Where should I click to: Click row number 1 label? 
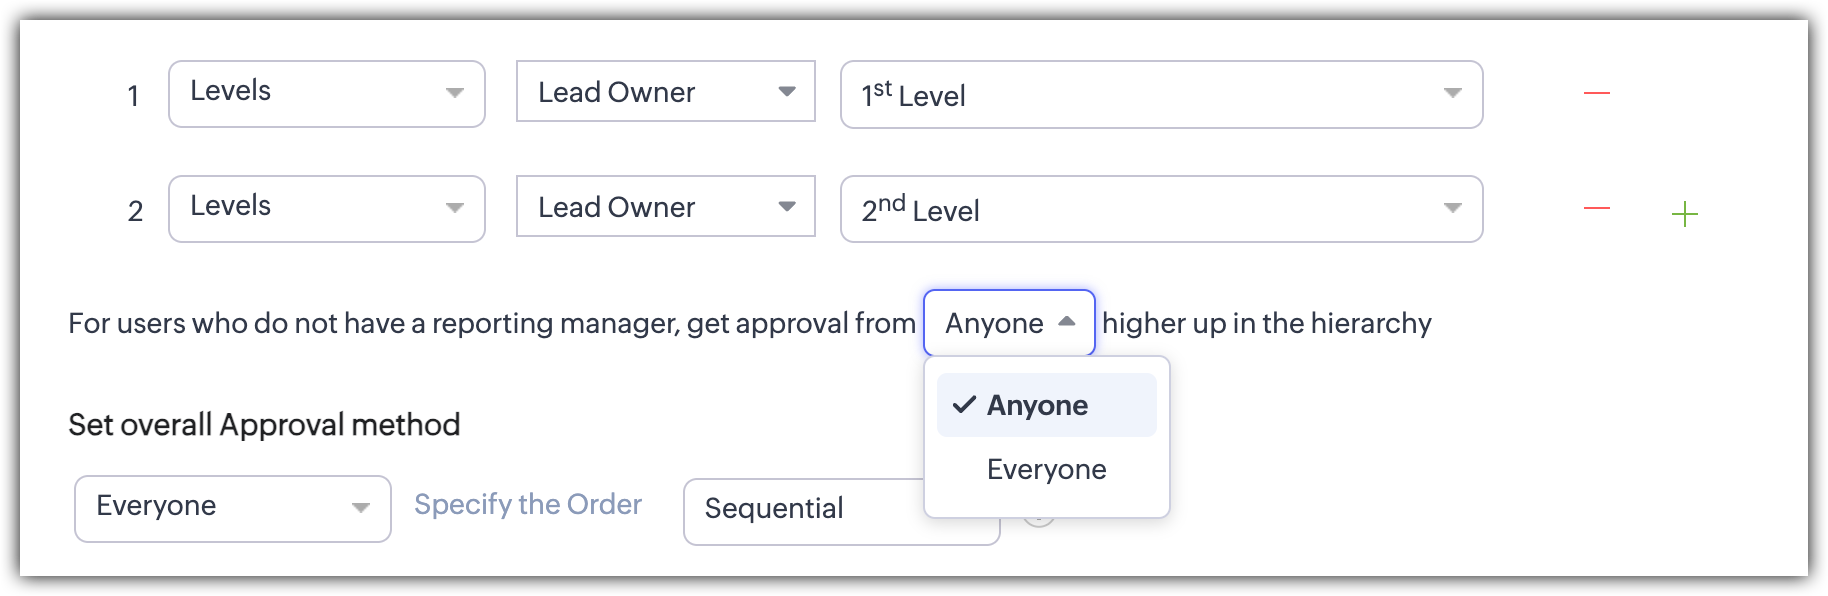[x=133, y=96]
